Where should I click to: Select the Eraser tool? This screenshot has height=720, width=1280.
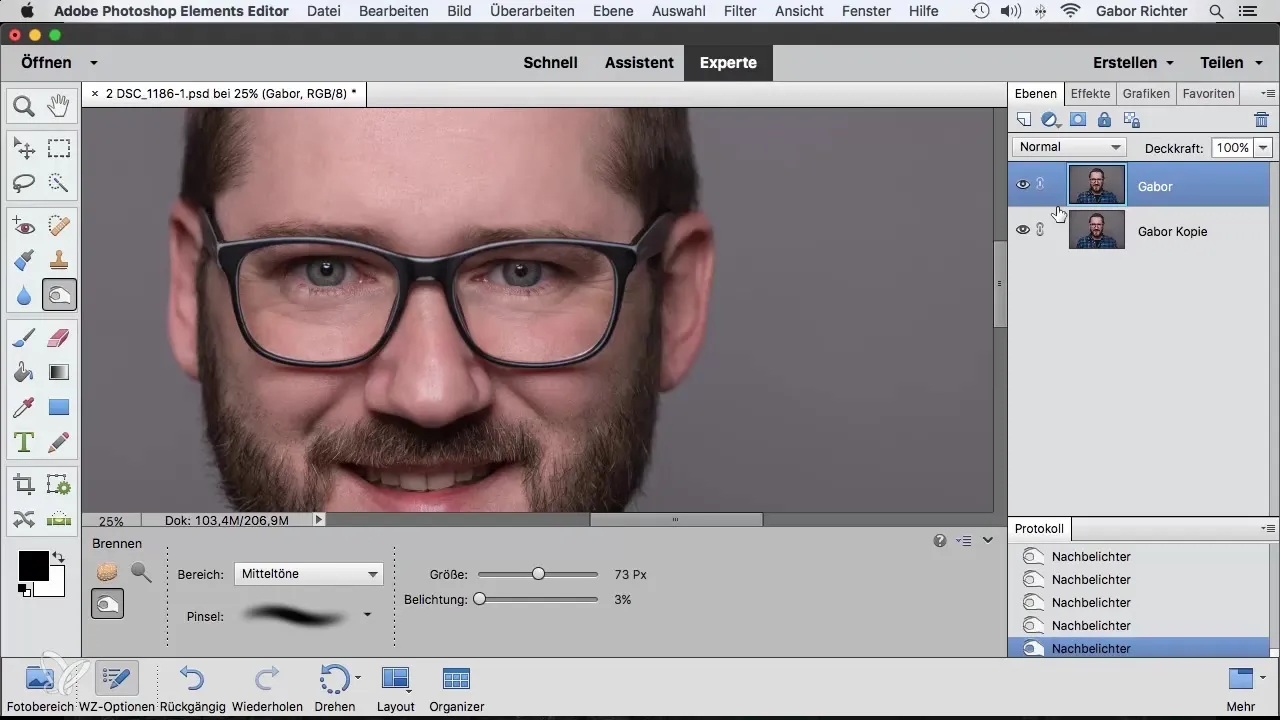pyautogui.click(x=59, y=340)
